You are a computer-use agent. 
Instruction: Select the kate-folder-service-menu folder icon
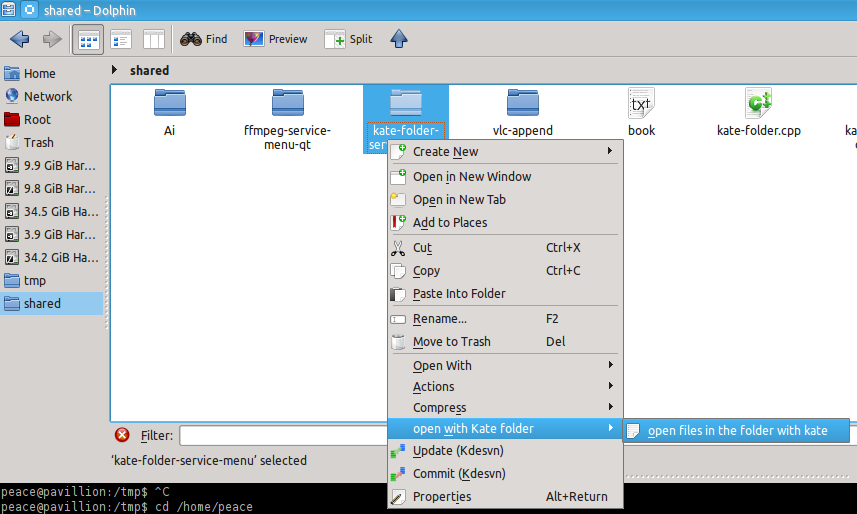pyautogui.click(x=406, y=103)
